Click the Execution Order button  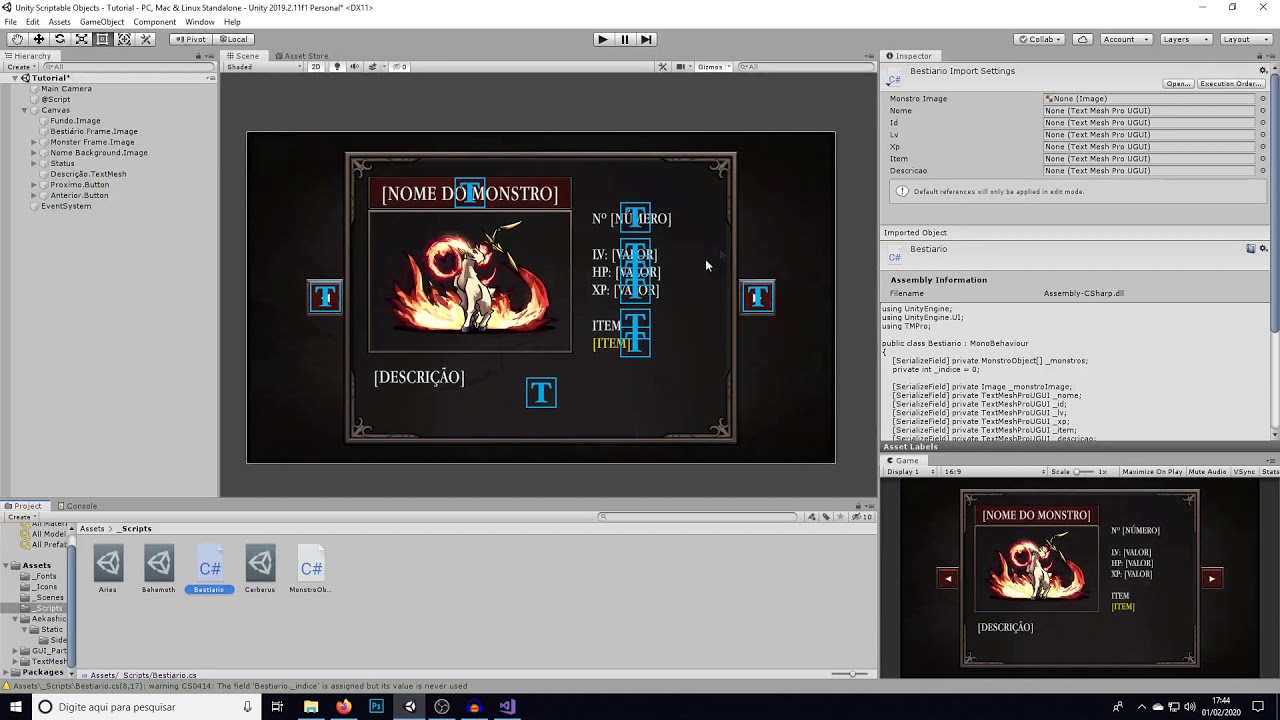click(x=1230, y=84)
